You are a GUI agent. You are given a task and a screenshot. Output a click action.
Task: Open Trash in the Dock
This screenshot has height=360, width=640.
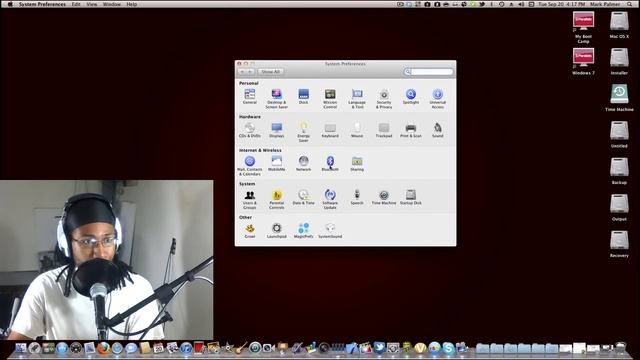pos(620,348)
